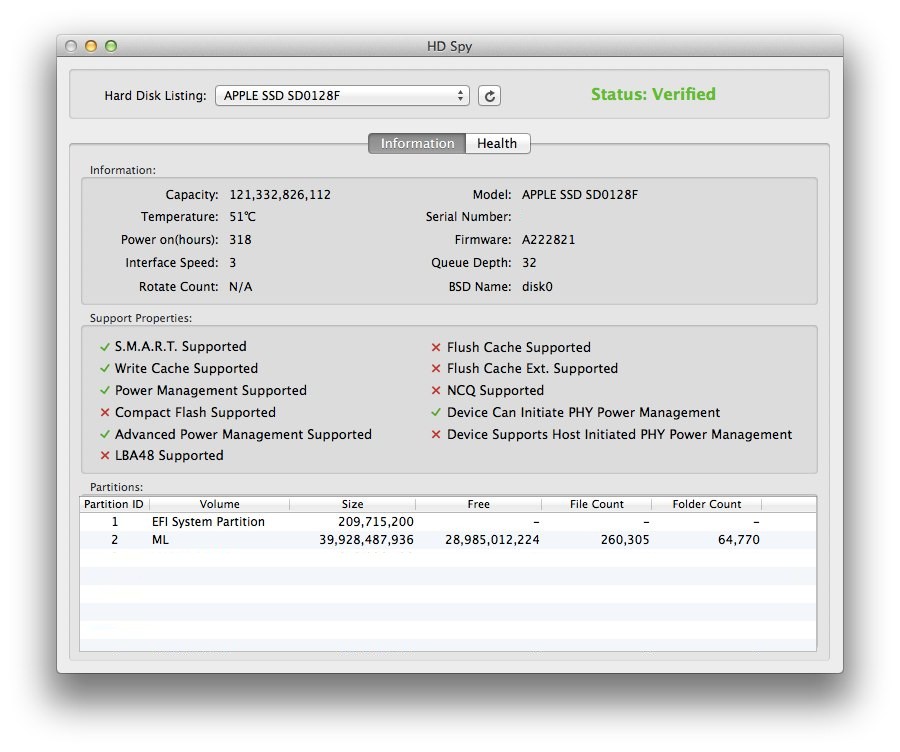The image size is (900, 752).
Task: Zoom the HD Spy window with green button
Action: tap(111, 46)
